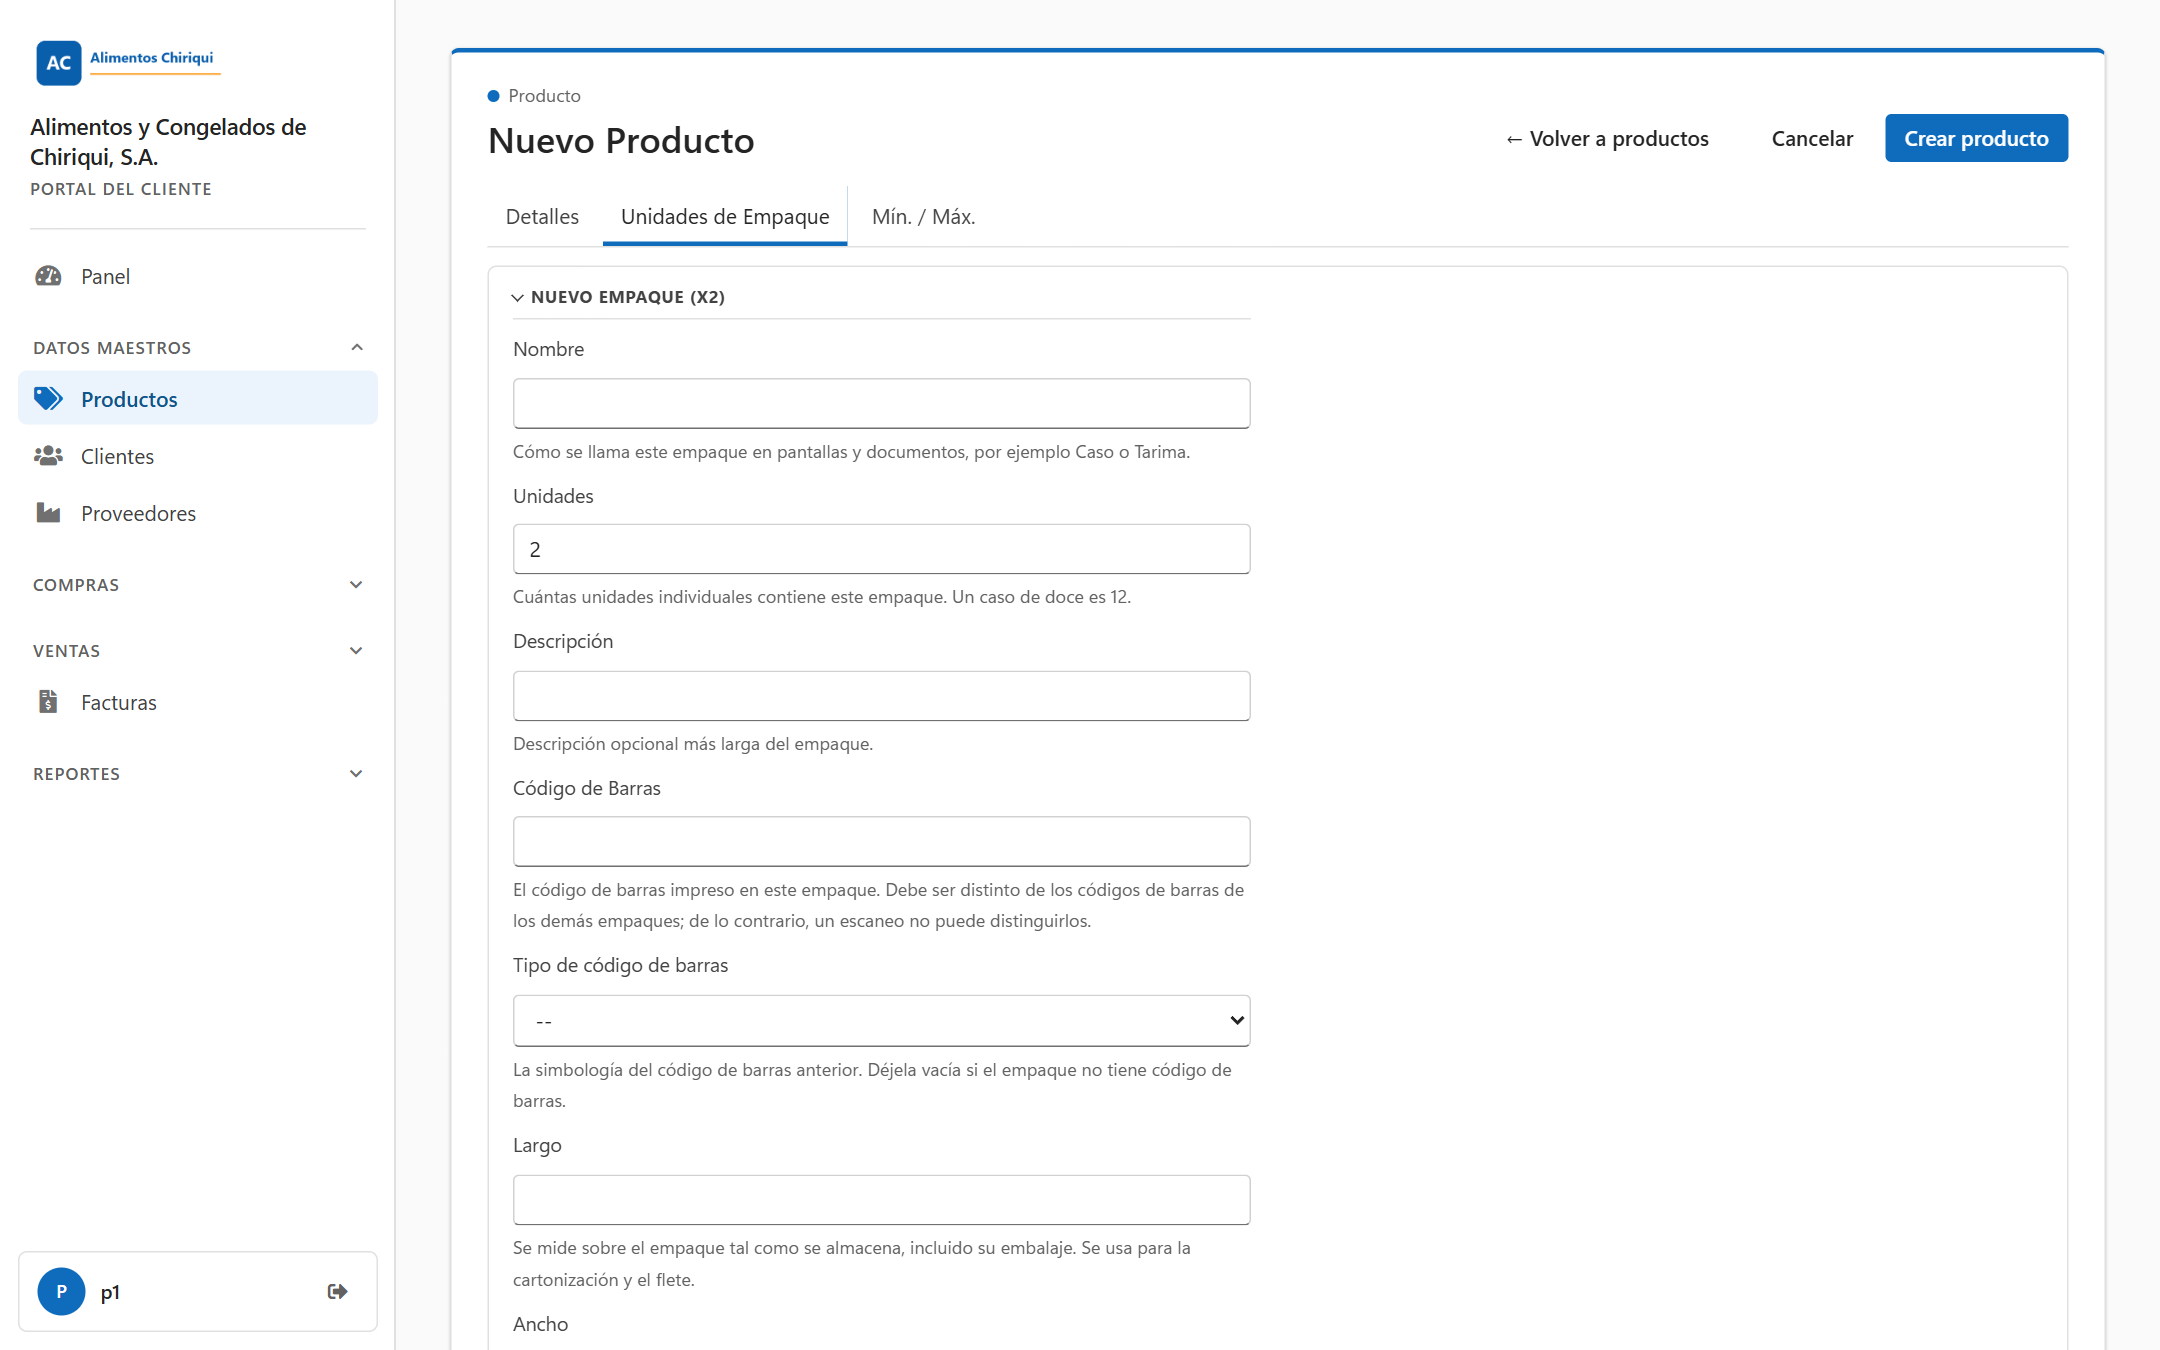The width and height of the screenshot is (2160, 1350).
Task: Expand the Reportes menu section
Action: (356, 773)
